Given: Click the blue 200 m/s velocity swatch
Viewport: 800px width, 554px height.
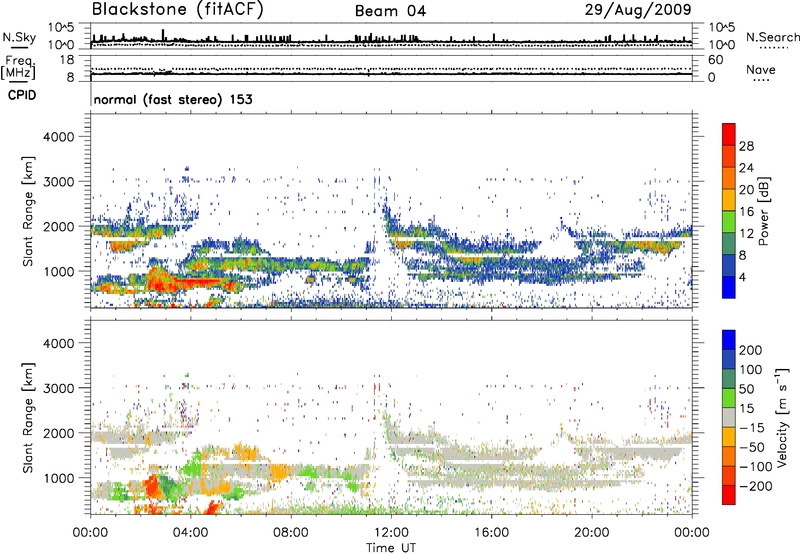Looking at the screenshot, I should (729, 340).
